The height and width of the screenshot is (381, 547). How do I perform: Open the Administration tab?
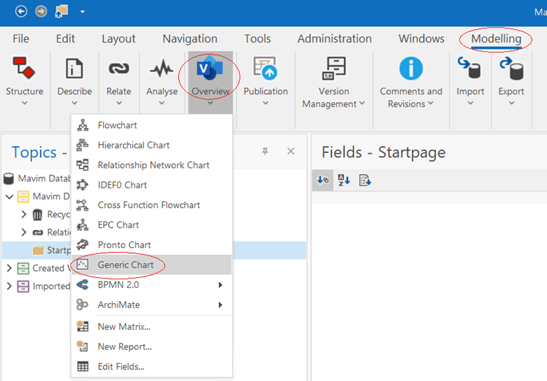(x=334, y=39)
